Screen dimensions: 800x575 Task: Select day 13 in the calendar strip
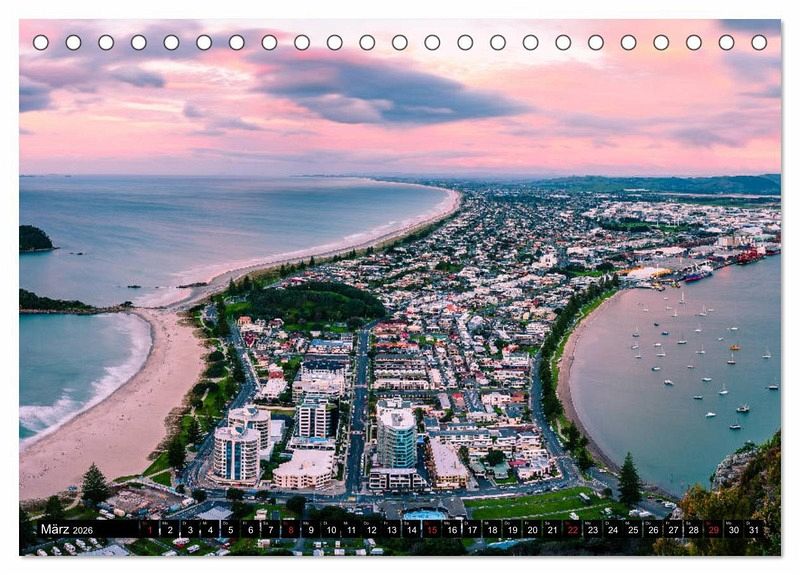point(391,529)
